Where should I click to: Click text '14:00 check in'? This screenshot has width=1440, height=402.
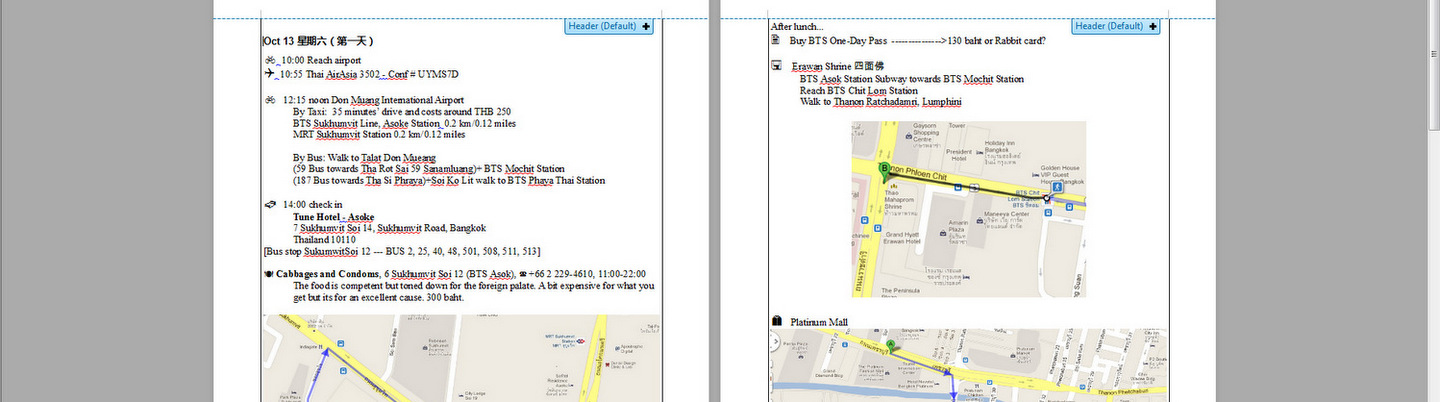[313, 204]
